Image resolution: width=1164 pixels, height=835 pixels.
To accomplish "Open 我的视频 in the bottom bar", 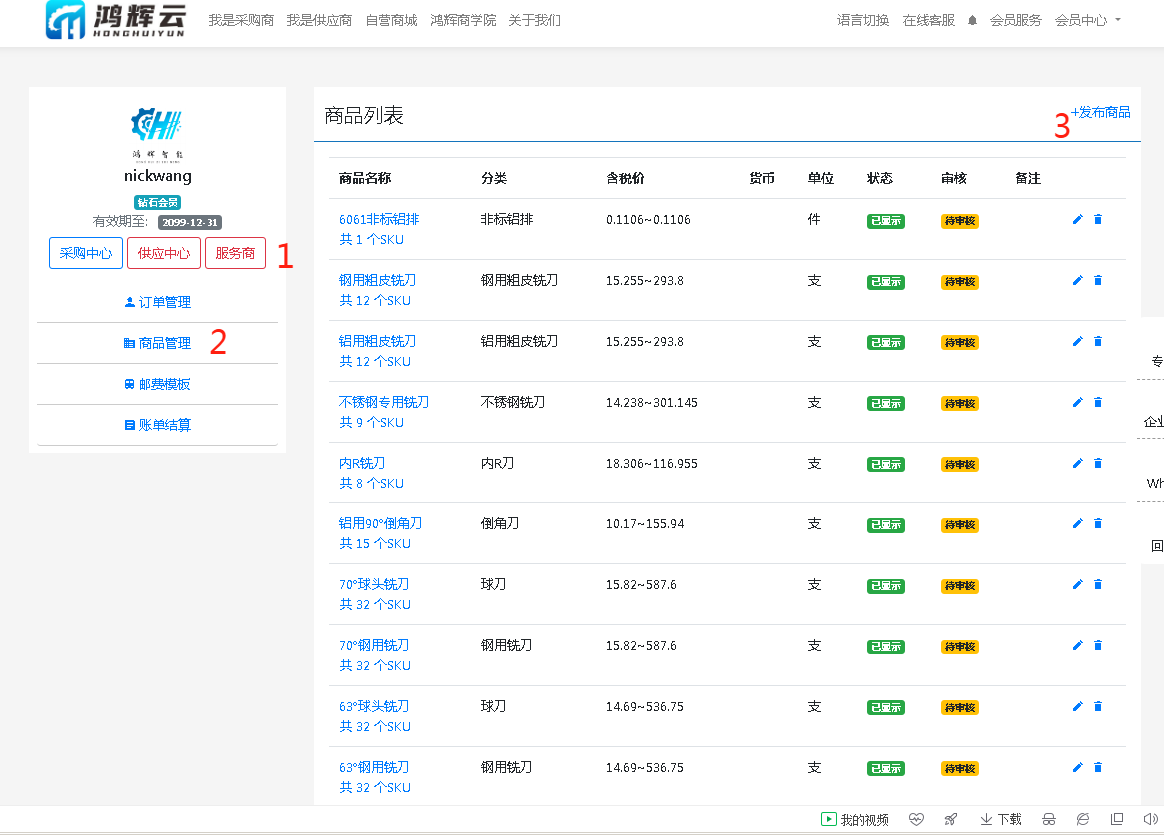I will (x=854, y=819).
